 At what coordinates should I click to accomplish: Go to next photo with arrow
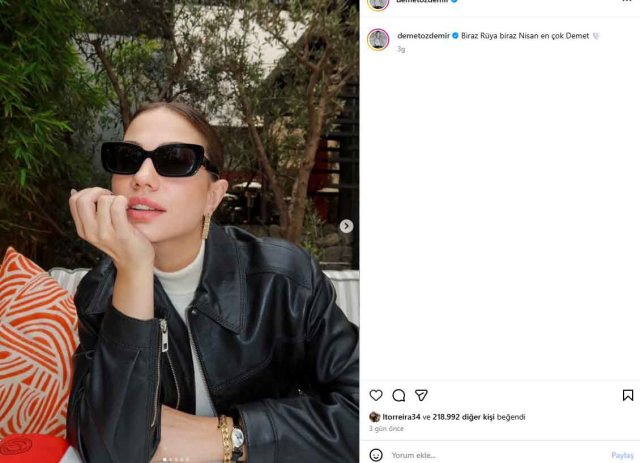(346, 226)
